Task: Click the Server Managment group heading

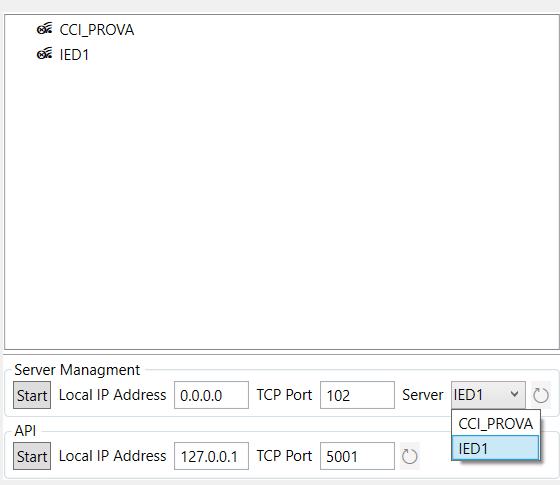Action: 77,370
